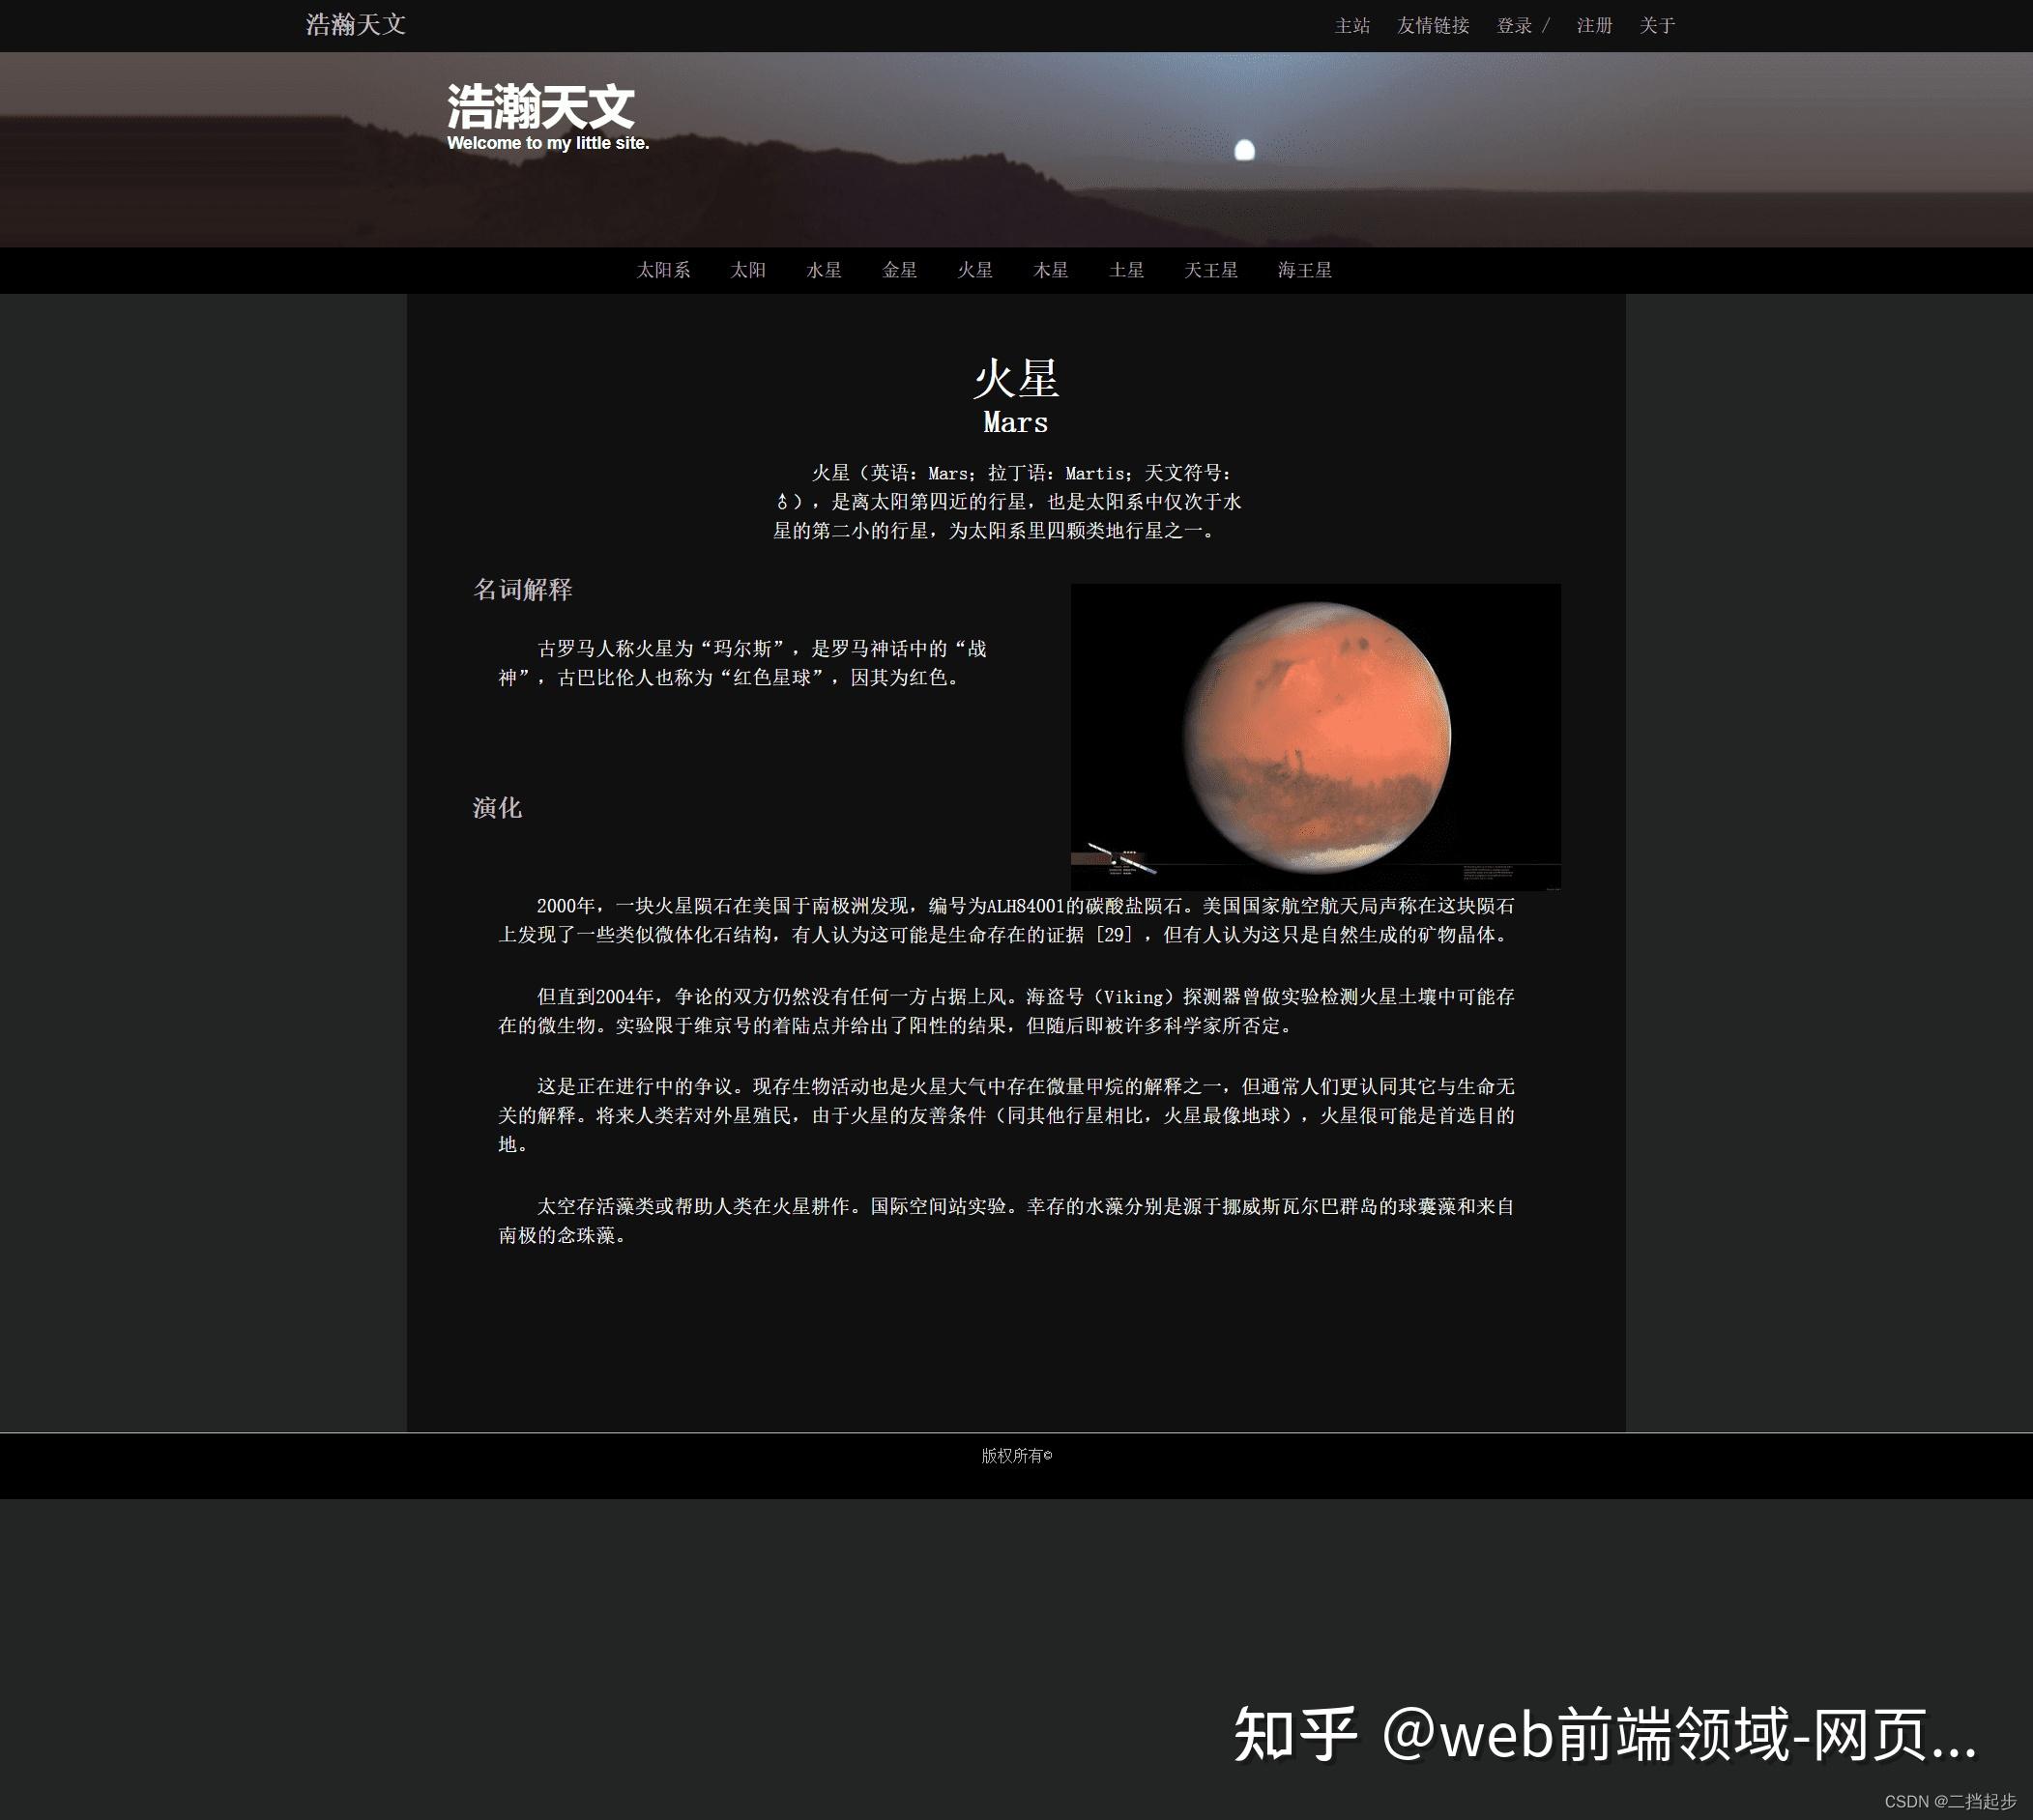Go to the 水星 planet page
The height and width of the screenshot is (1820, 2033).
(823, 270)
